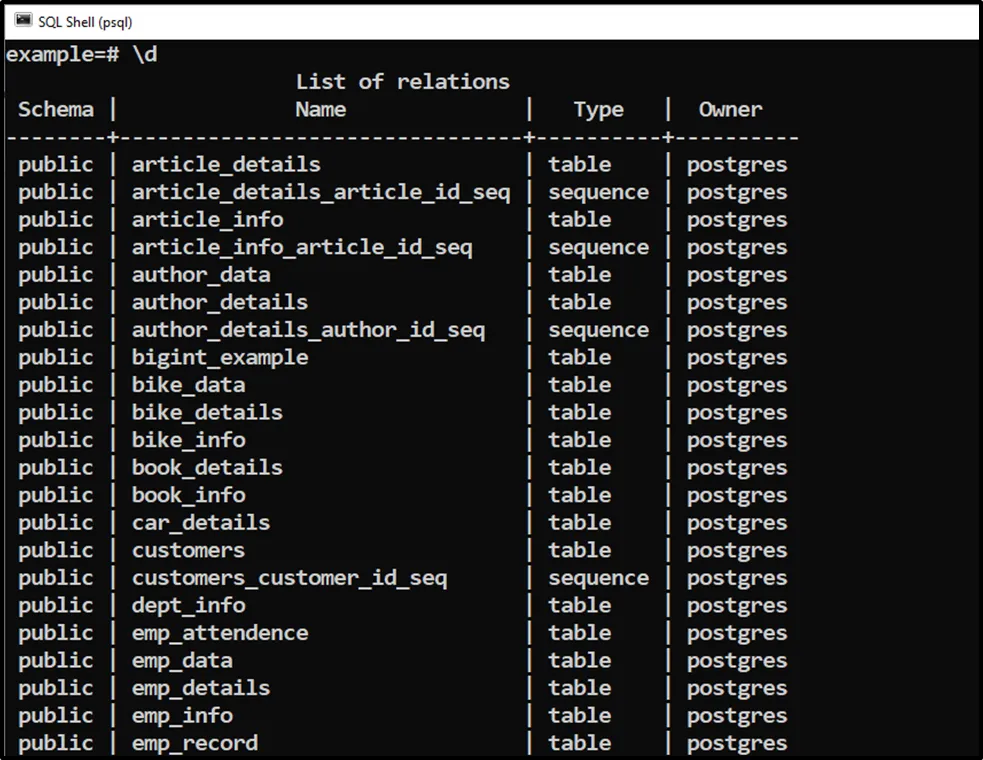
Task: Click the bike_details relation name
Action: click(x=207, y=412)
